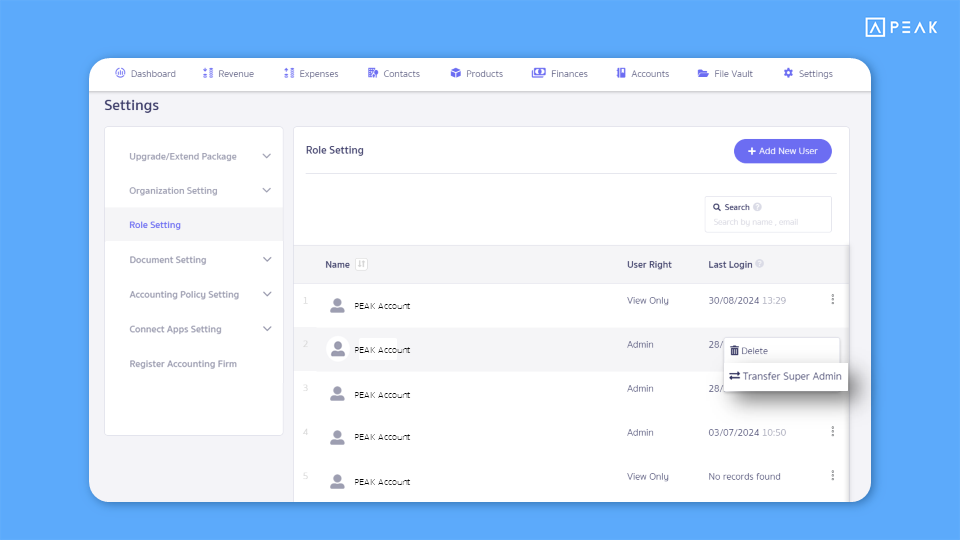Click the help icon beside Last Login
The image size is (960, 540).
[760, 264]
